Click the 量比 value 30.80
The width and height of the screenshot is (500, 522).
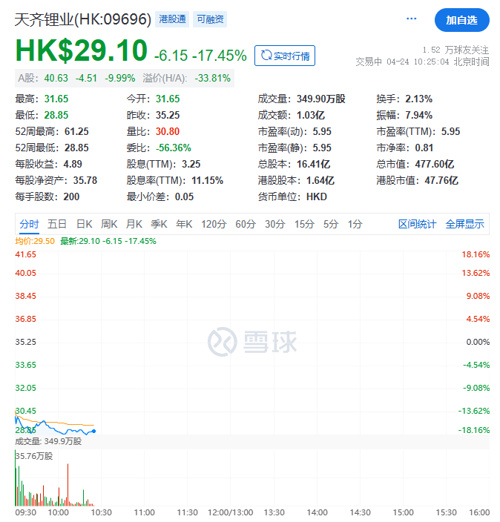click(168, 132)
